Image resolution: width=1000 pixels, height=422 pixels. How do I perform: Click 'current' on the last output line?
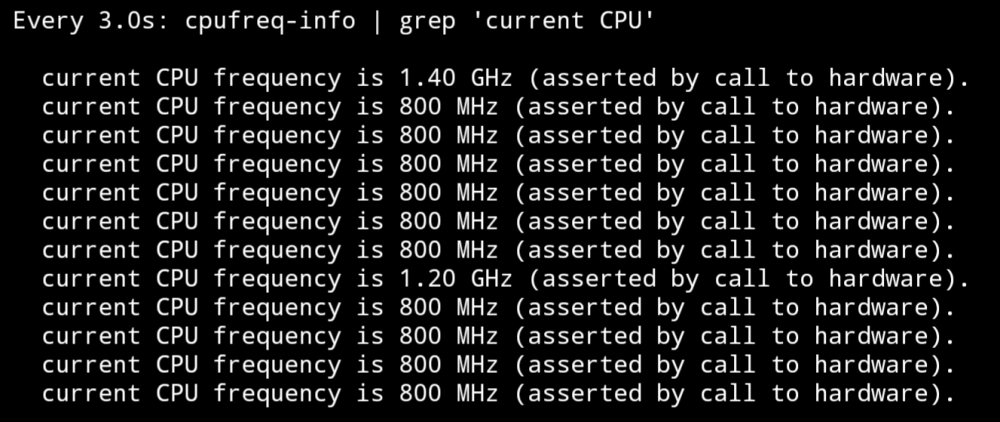(91, 395)
